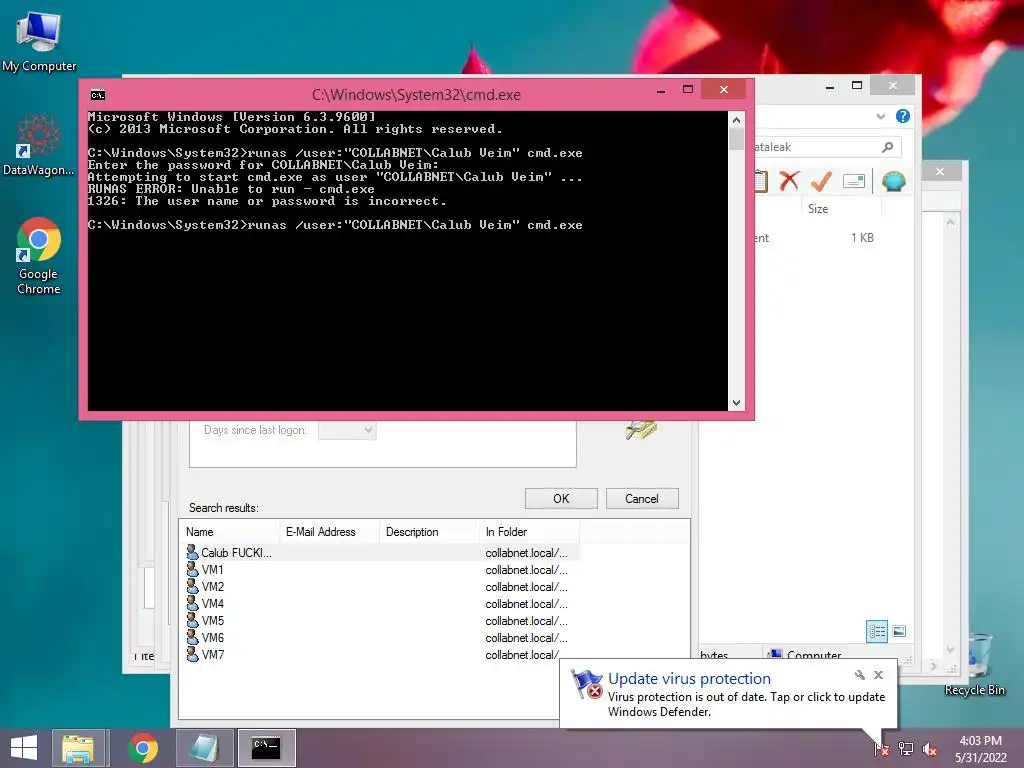1024x768 pixels.
Task: Click cmd scrollbar down arrow
Action: (x=737, y=403)
